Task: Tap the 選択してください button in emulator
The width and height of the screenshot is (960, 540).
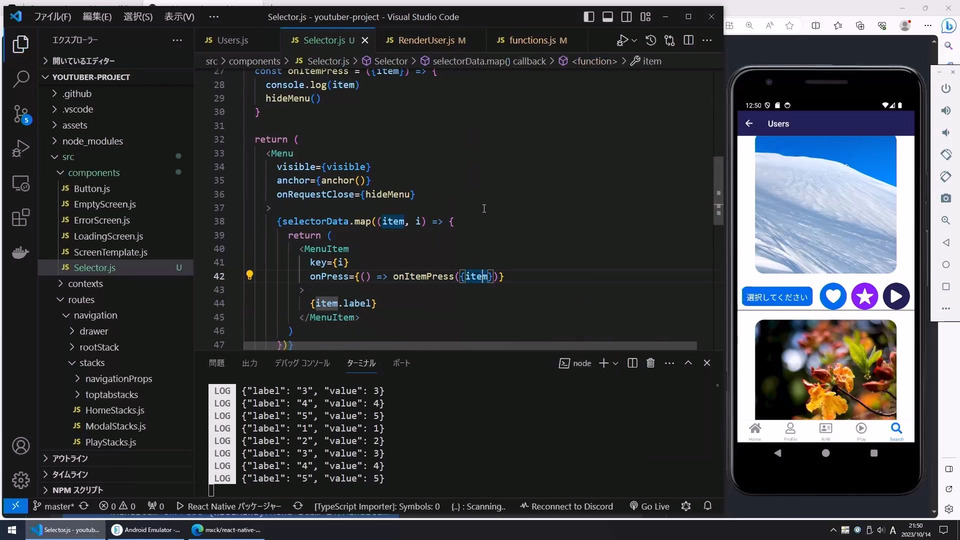Action: pyautogui.click(x=777, y=297)
